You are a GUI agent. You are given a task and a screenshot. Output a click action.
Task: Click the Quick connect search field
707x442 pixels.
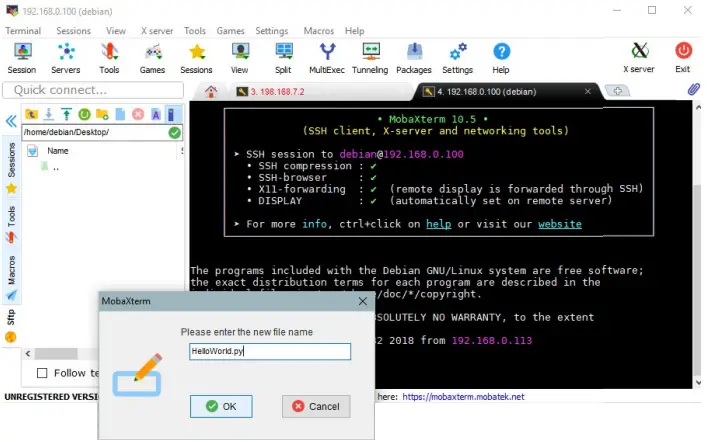(93, 90)
